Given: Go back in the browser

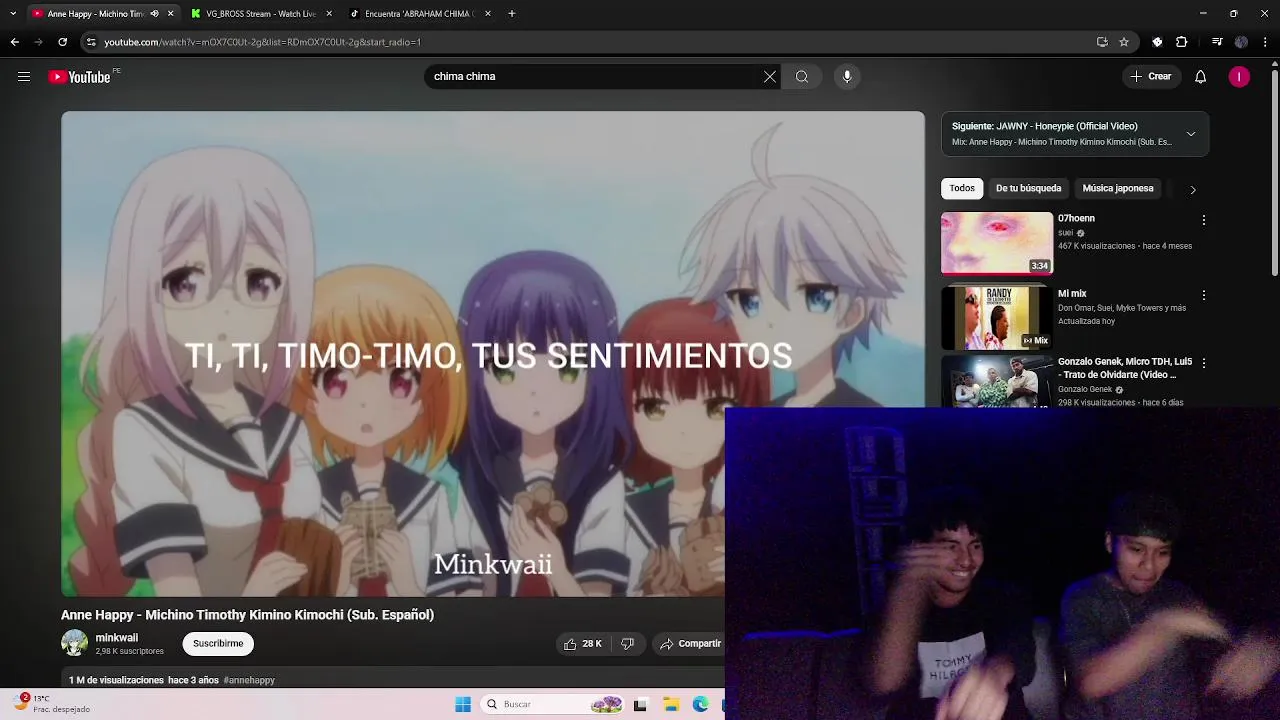Looking at the screenshot, I should pyautogui.click(x=14, y=42).
